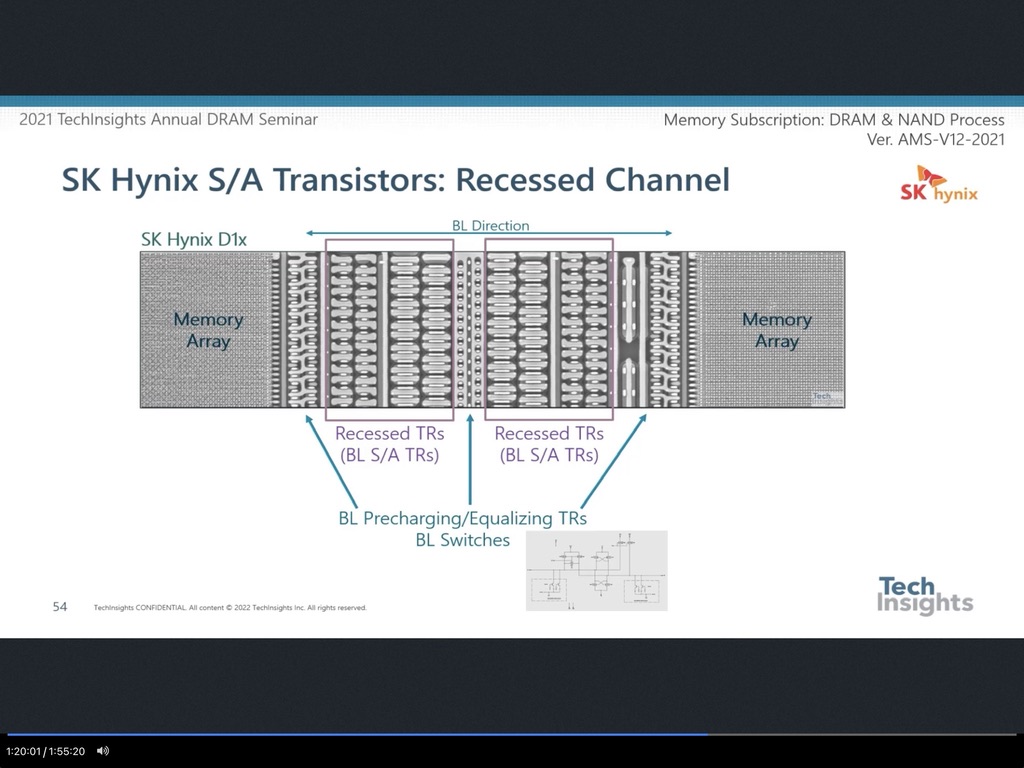Click the small TechInsights watermark in the die image
The image size is (1024, 768).
[x=826, y=398]
